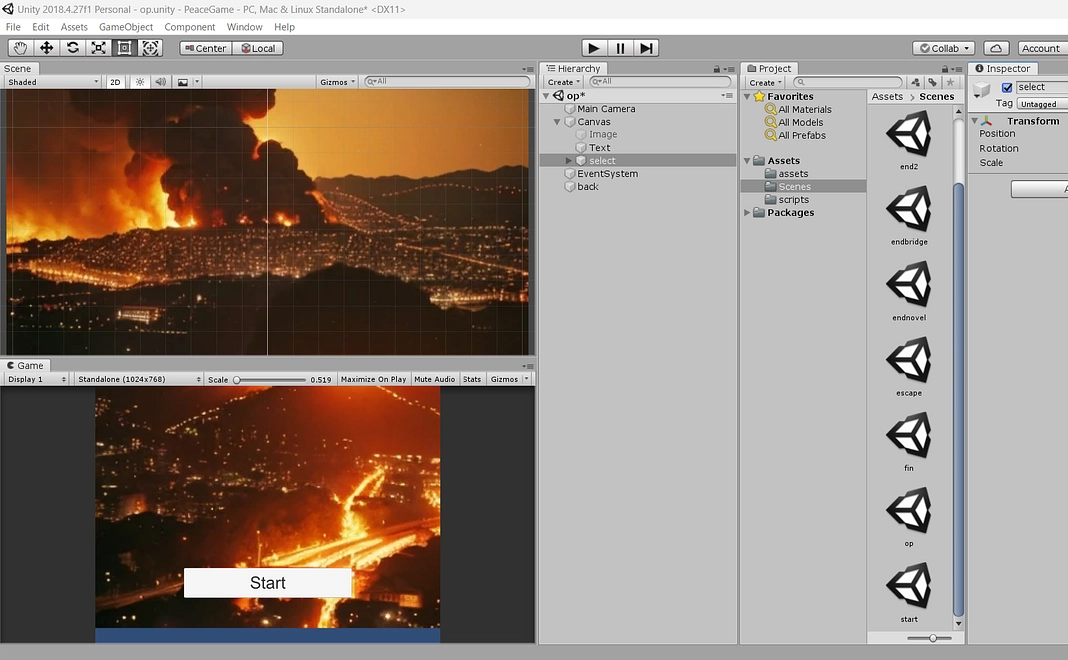This screenshot has width=1068, height=660.
Task: Select the Scale tool
Action: 98,48
